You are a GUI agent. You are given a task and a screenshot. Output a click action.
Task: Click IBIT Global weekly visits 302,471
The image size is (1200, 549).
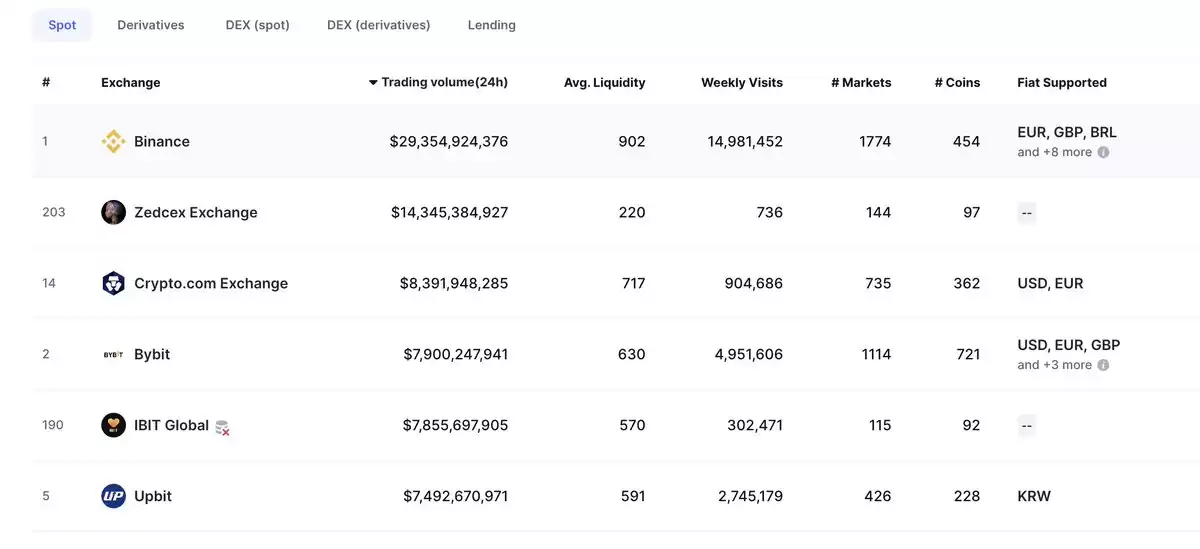[755, 425]
